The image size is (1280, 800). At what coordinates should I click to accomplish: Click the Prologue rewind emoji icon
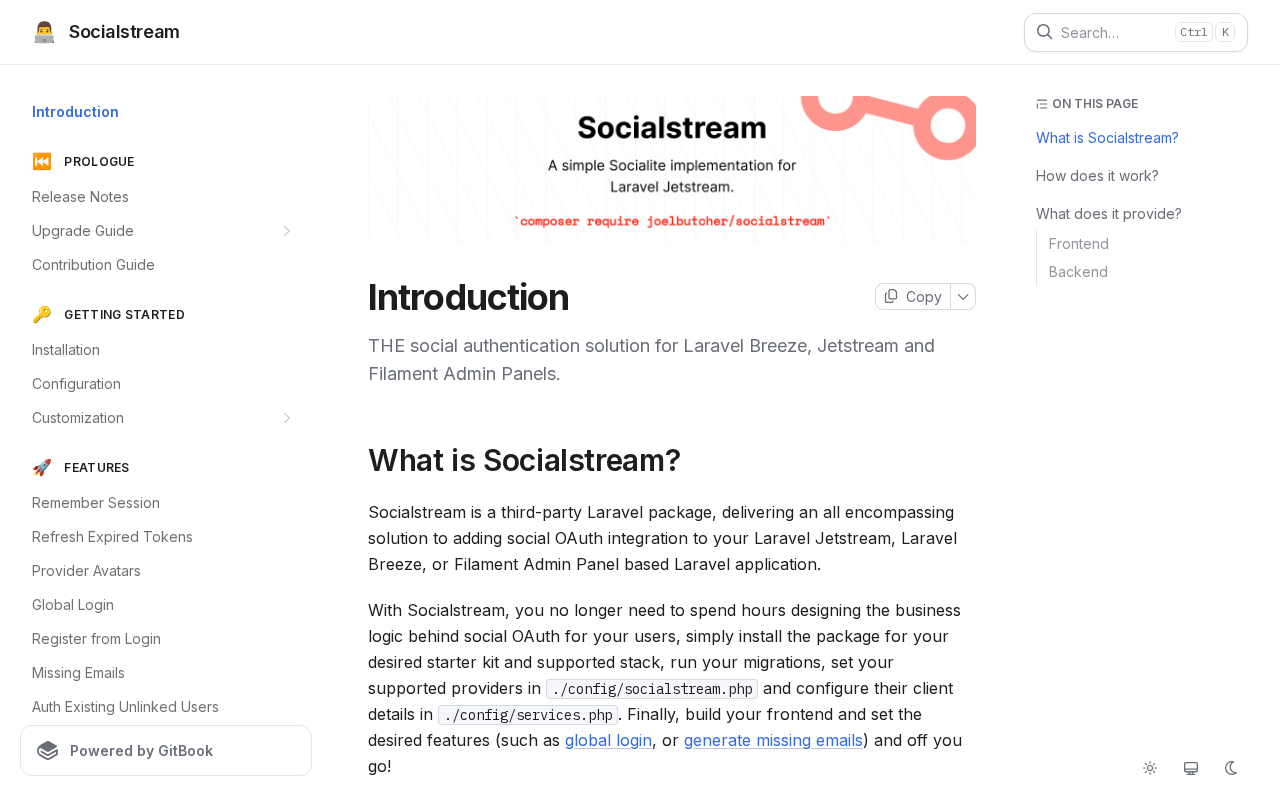click(x=42, y=162)
